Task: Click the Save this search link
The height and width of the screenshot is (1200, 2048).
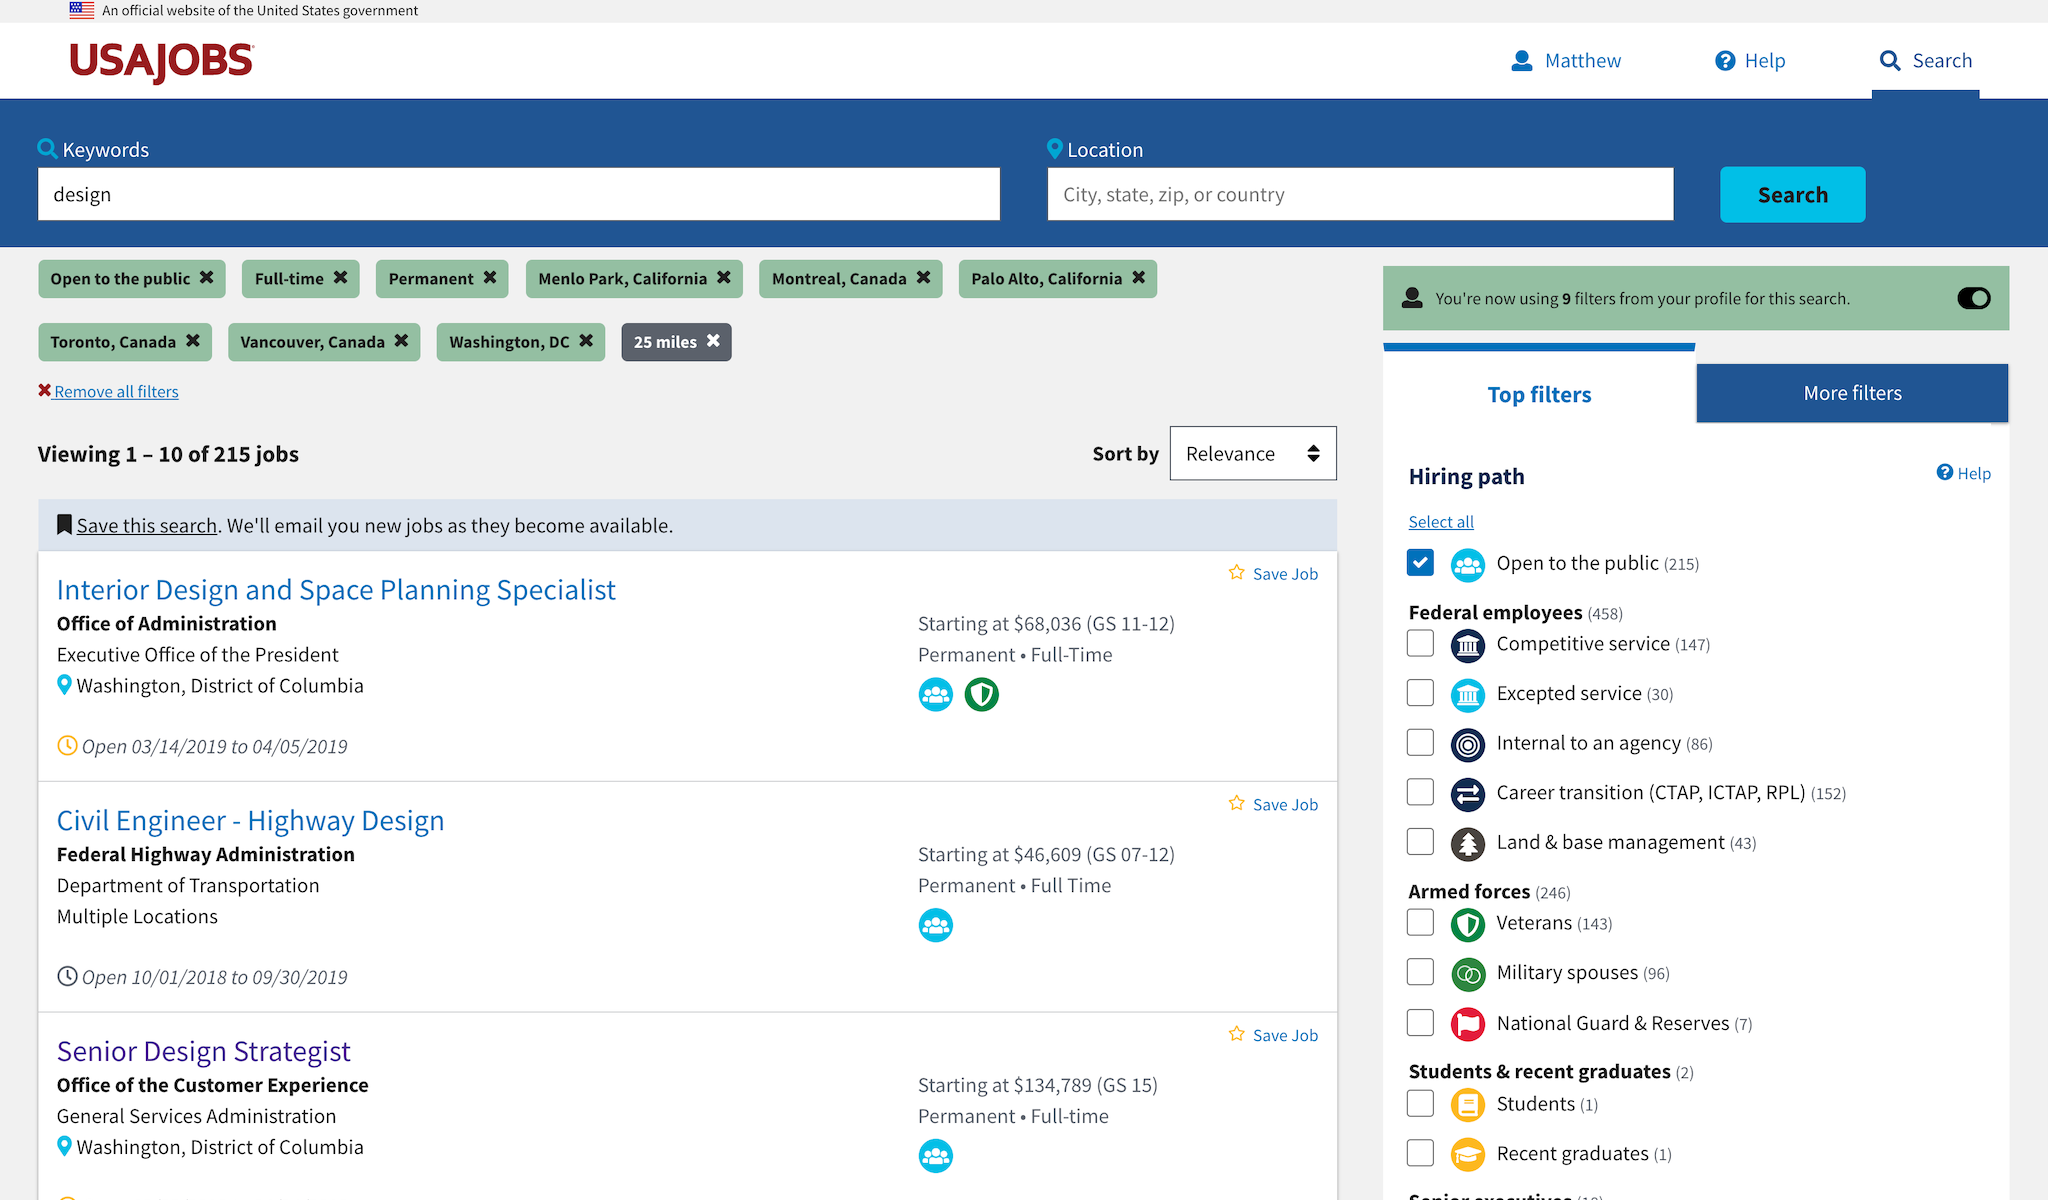Action: tap(147, 525)
